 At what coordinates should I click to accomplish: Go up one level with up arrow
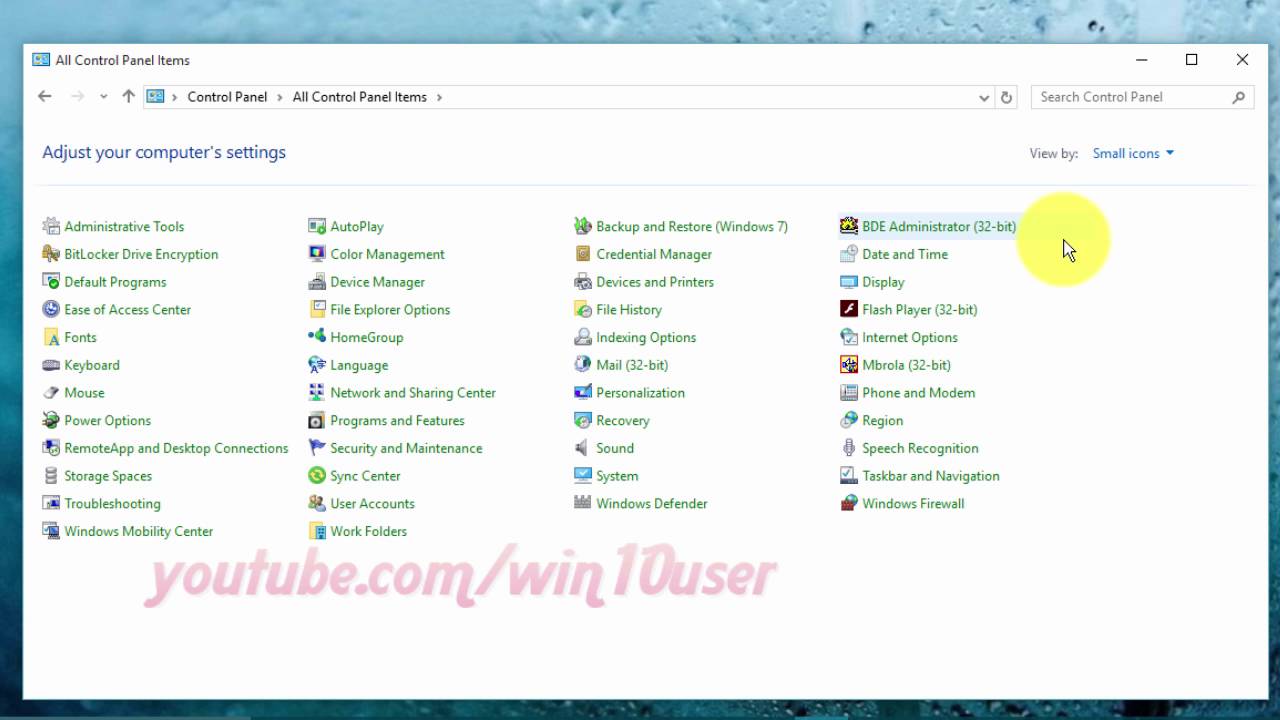point(128,97)
